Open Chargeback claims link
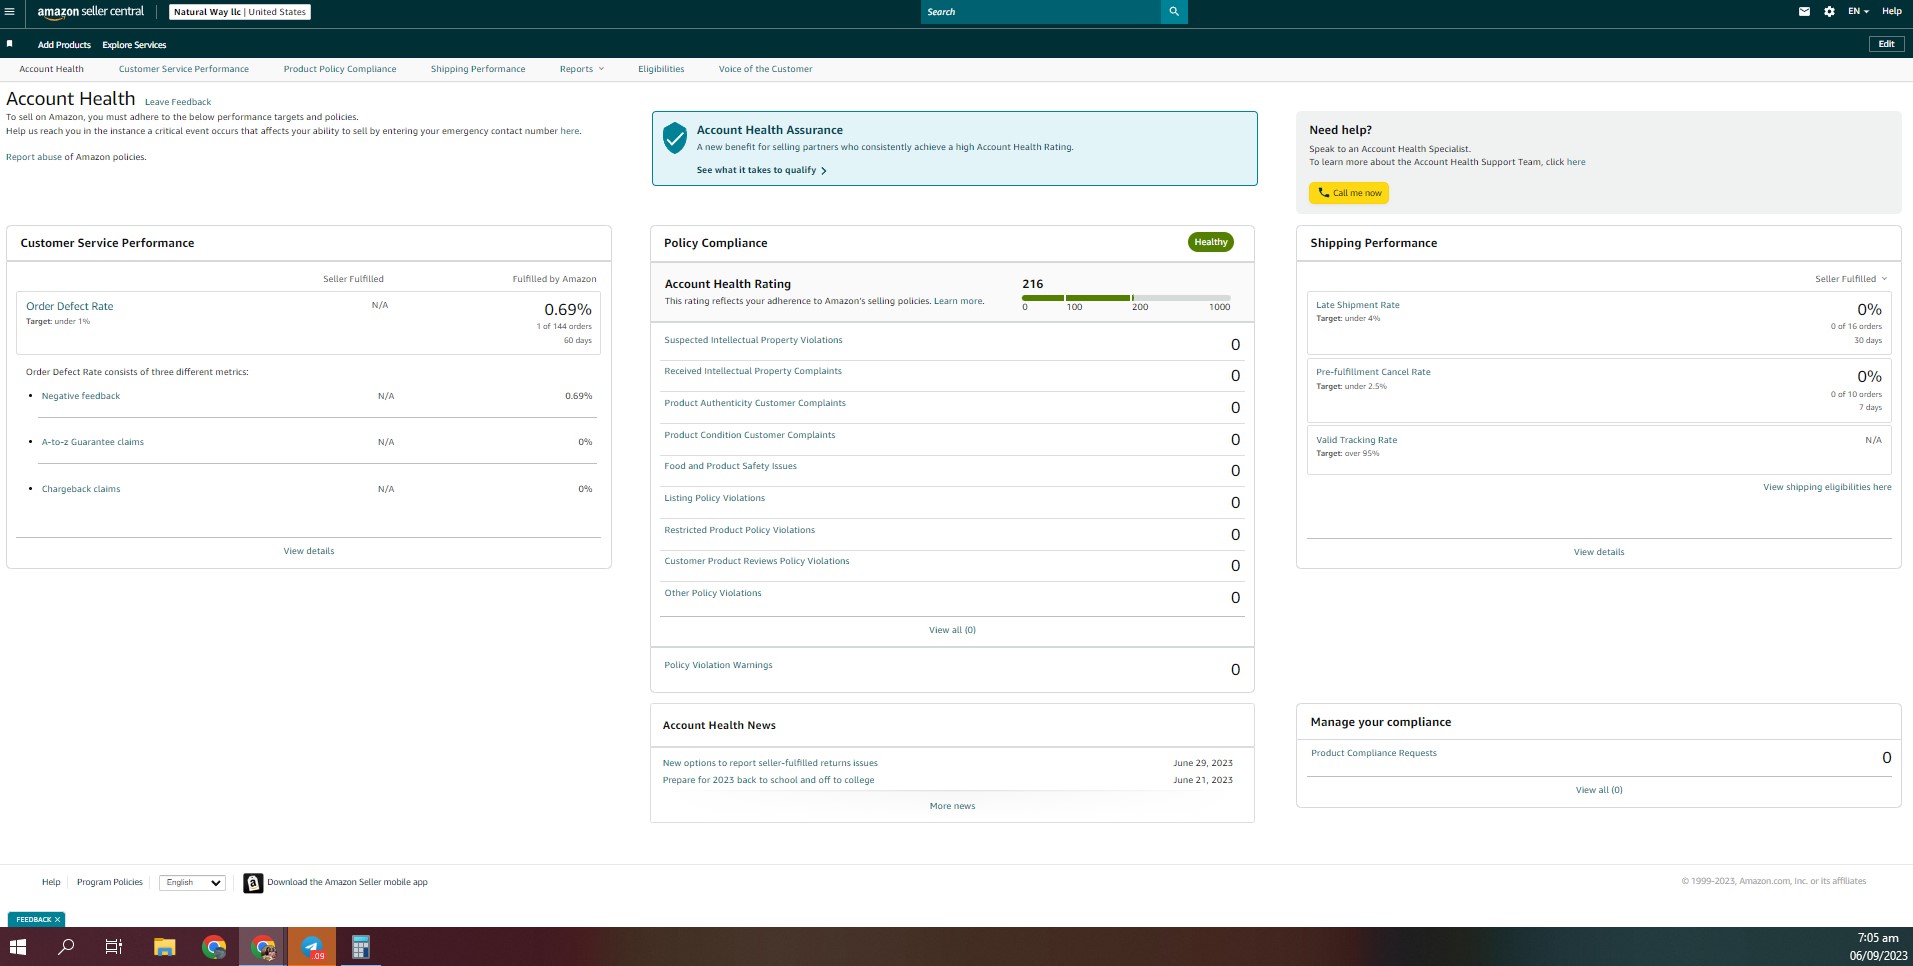 click(81, 489)
